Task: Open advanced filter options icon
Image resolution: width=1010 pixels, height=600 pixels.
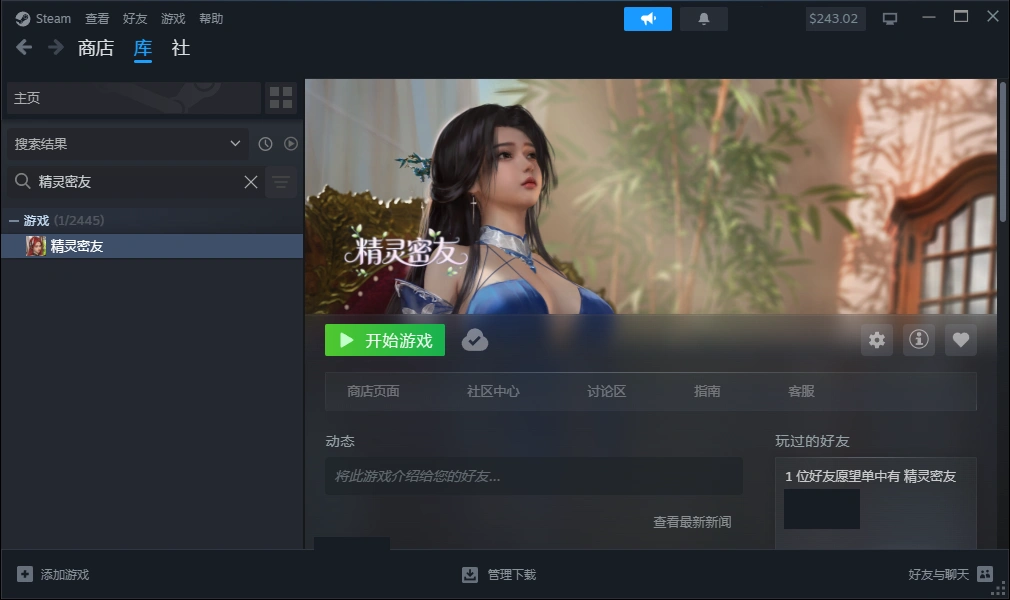Action: (281, 182)
